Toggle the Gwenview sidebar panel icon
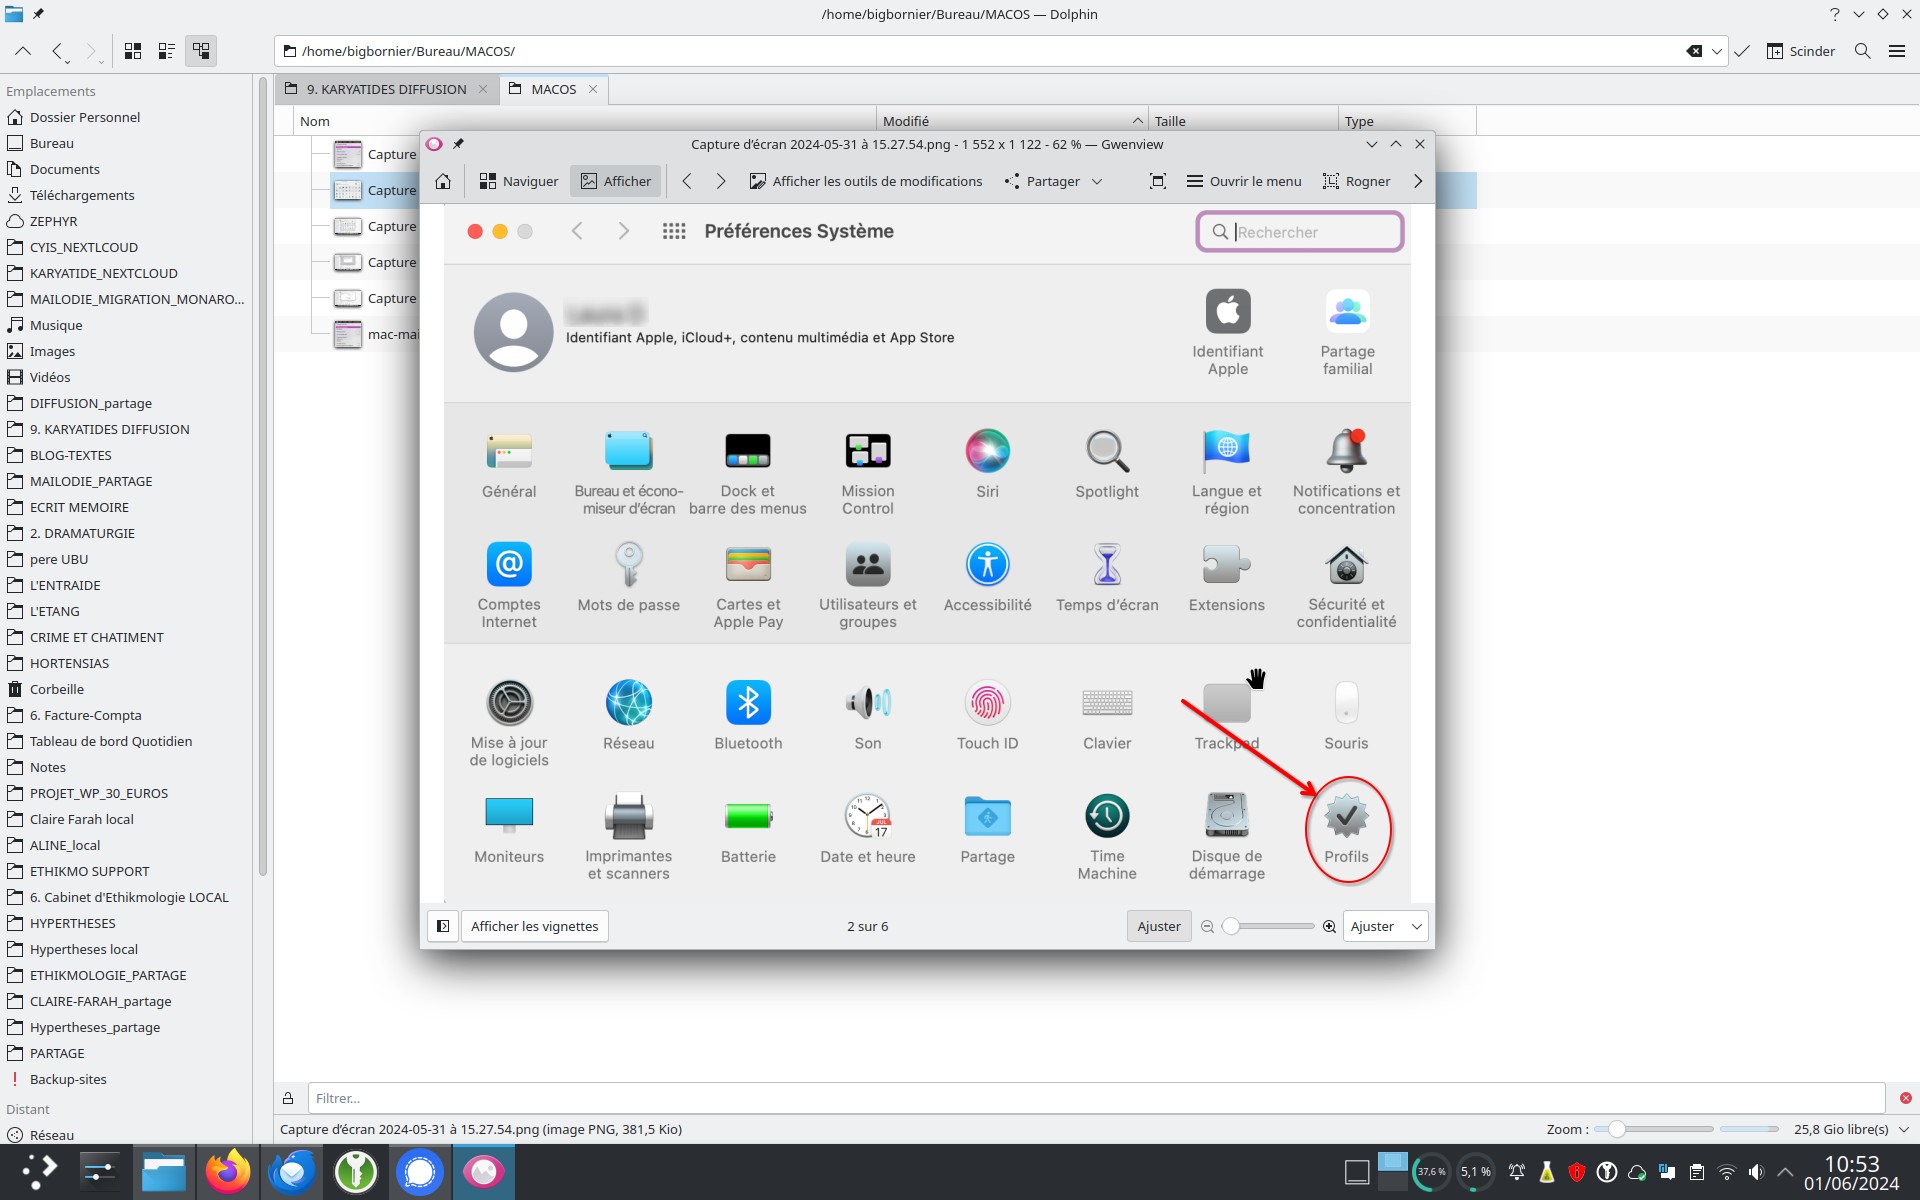The width and height of the screenshot is (1920, 1200). click(x=442, y=926)
